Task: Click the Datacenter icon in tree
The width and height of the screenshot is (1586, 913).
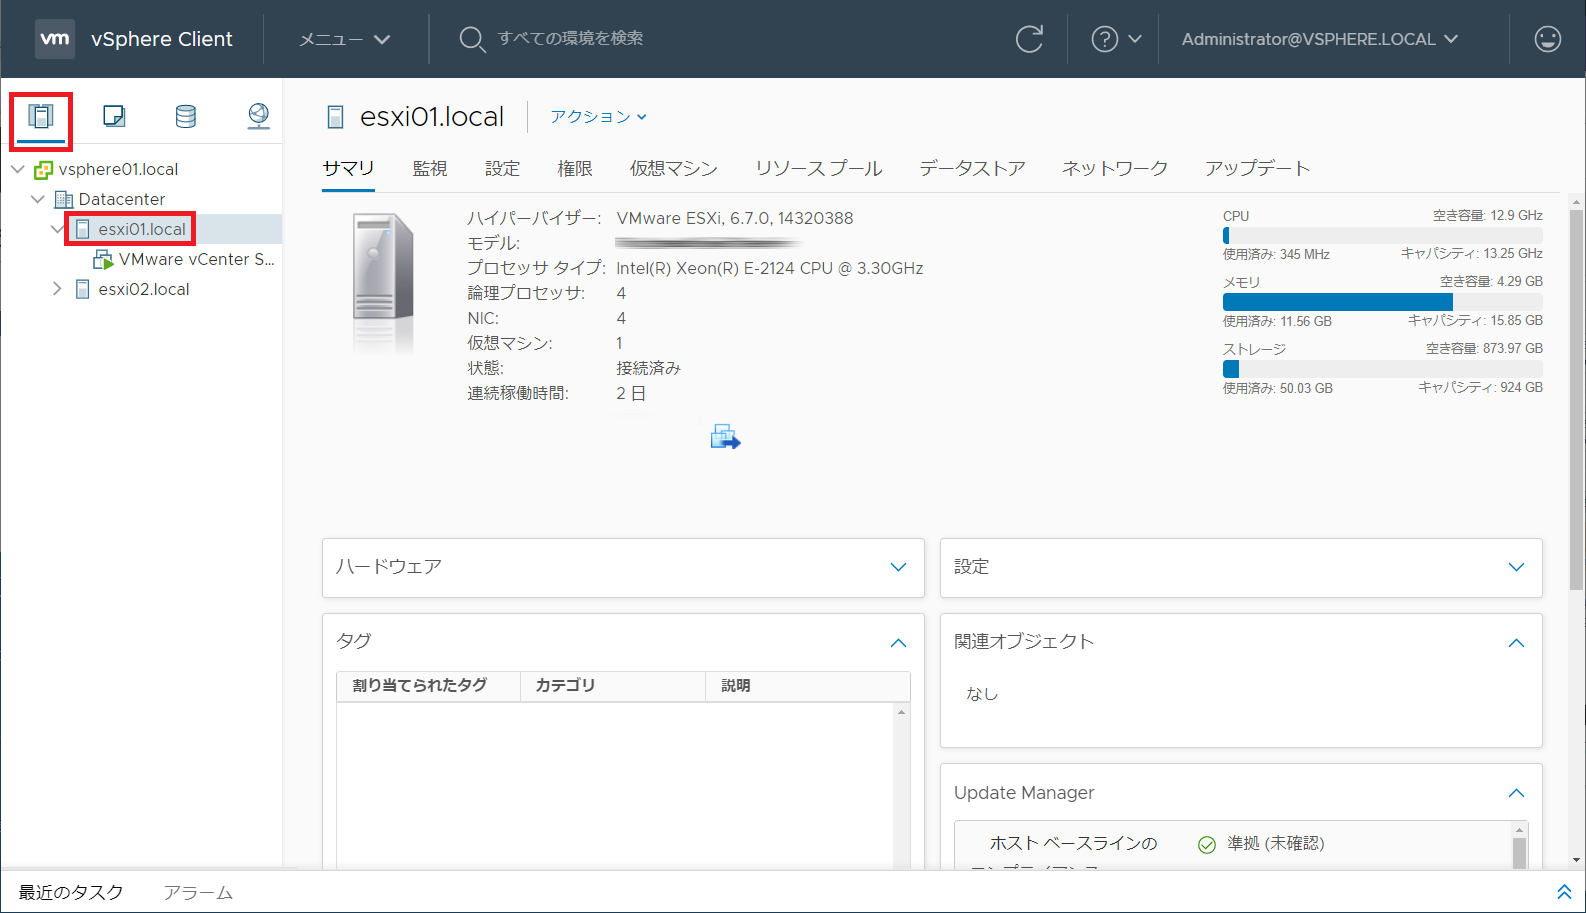Action: point(64,199)
